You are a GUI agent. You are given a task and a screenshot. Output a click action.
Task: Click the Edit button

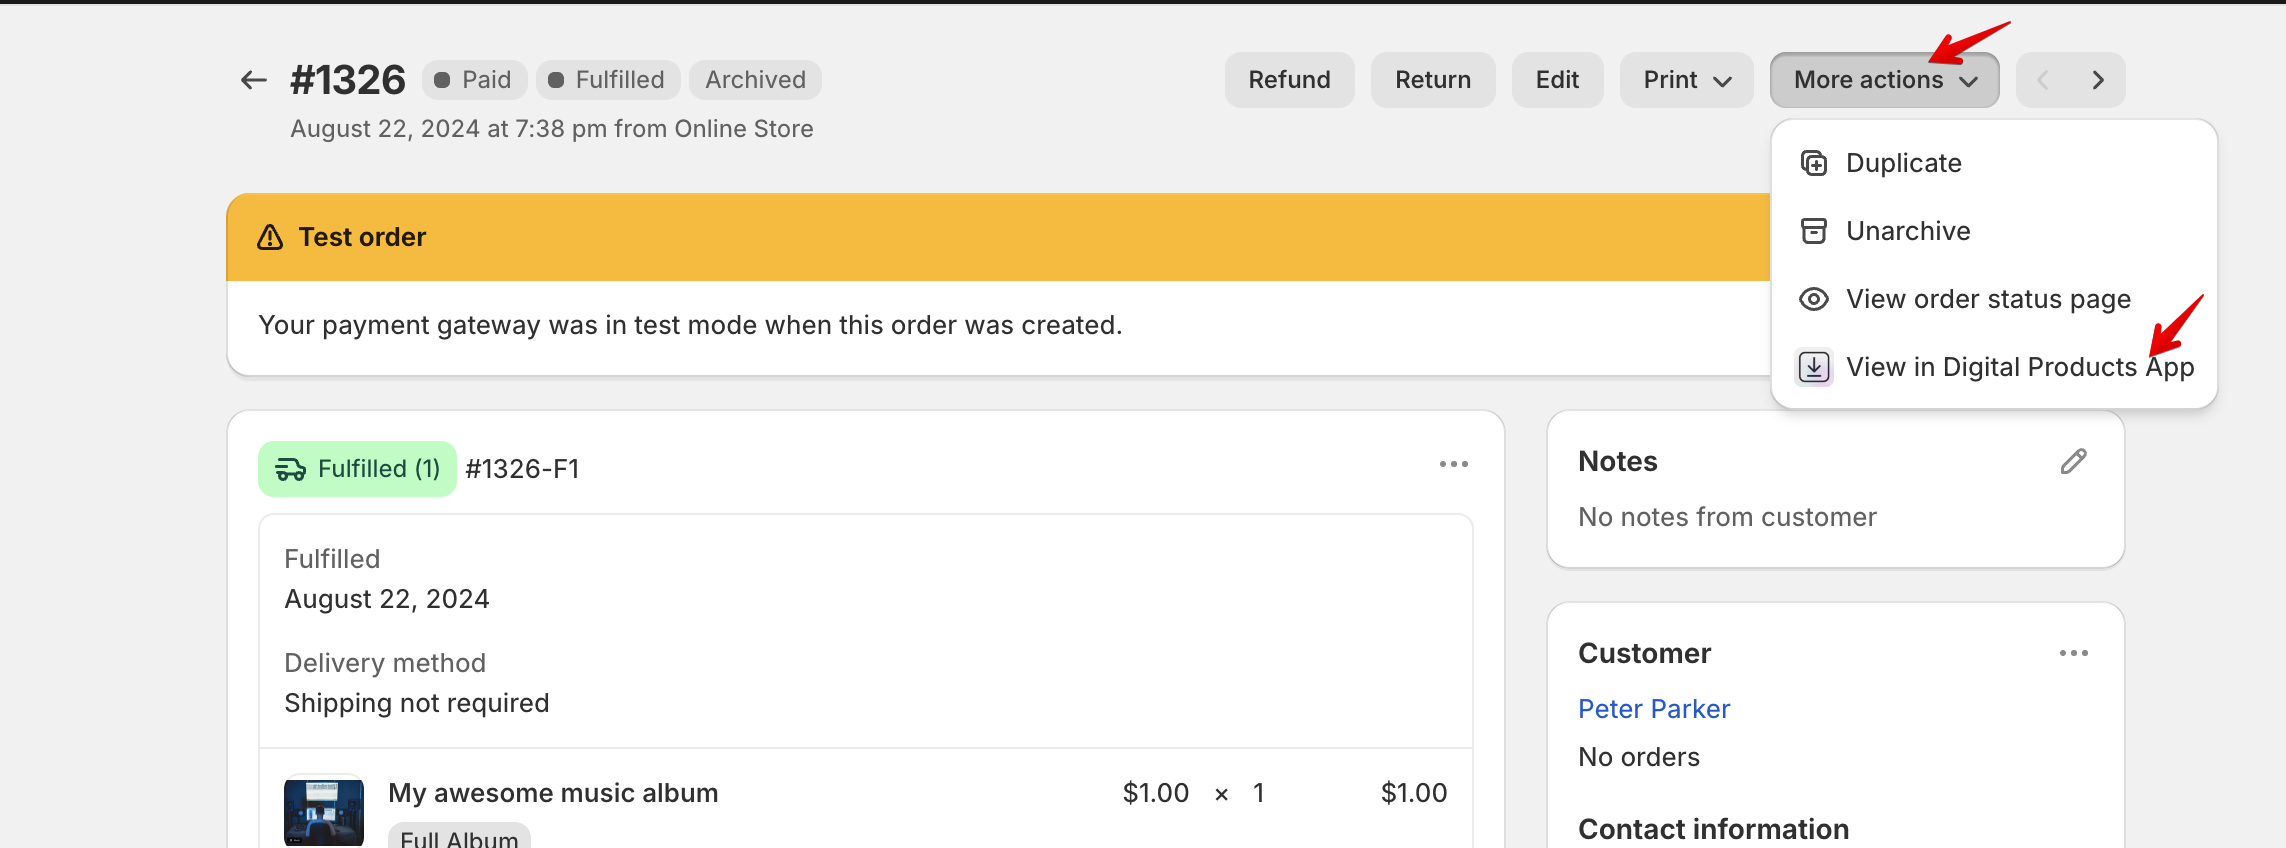(1557, 79)
